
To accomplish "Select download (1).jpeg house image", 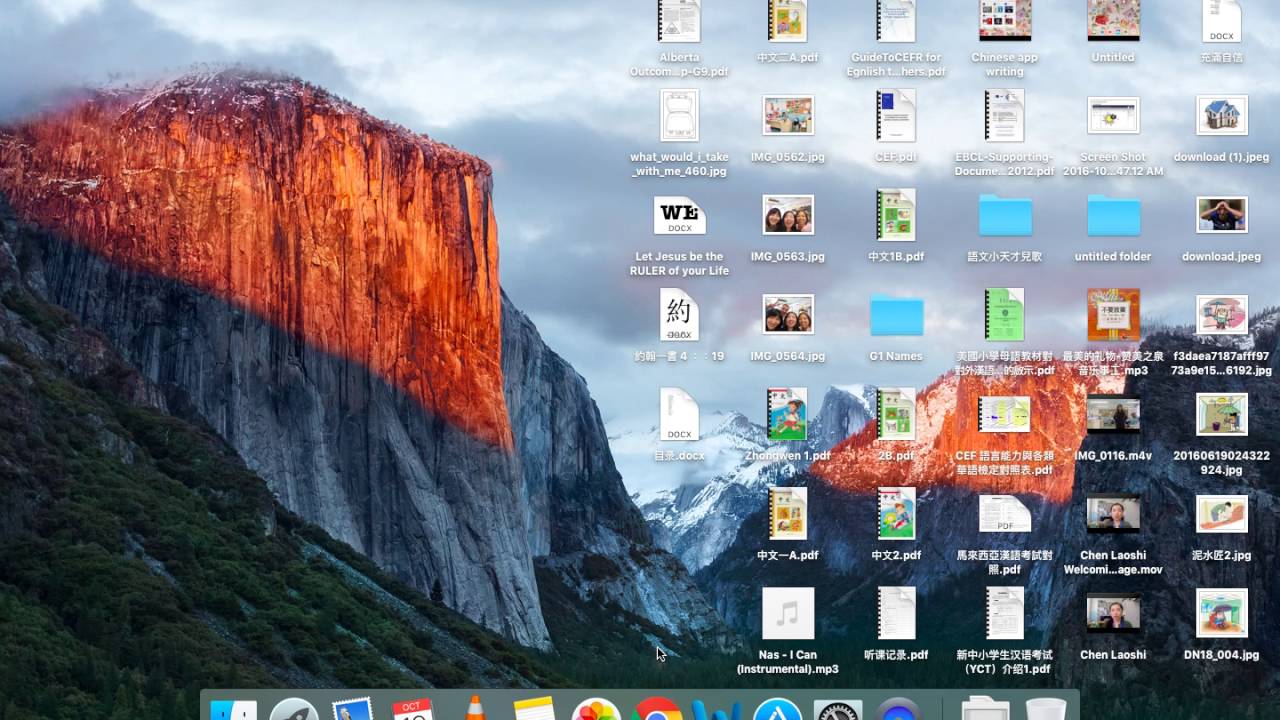I will tap(1221, 115).
